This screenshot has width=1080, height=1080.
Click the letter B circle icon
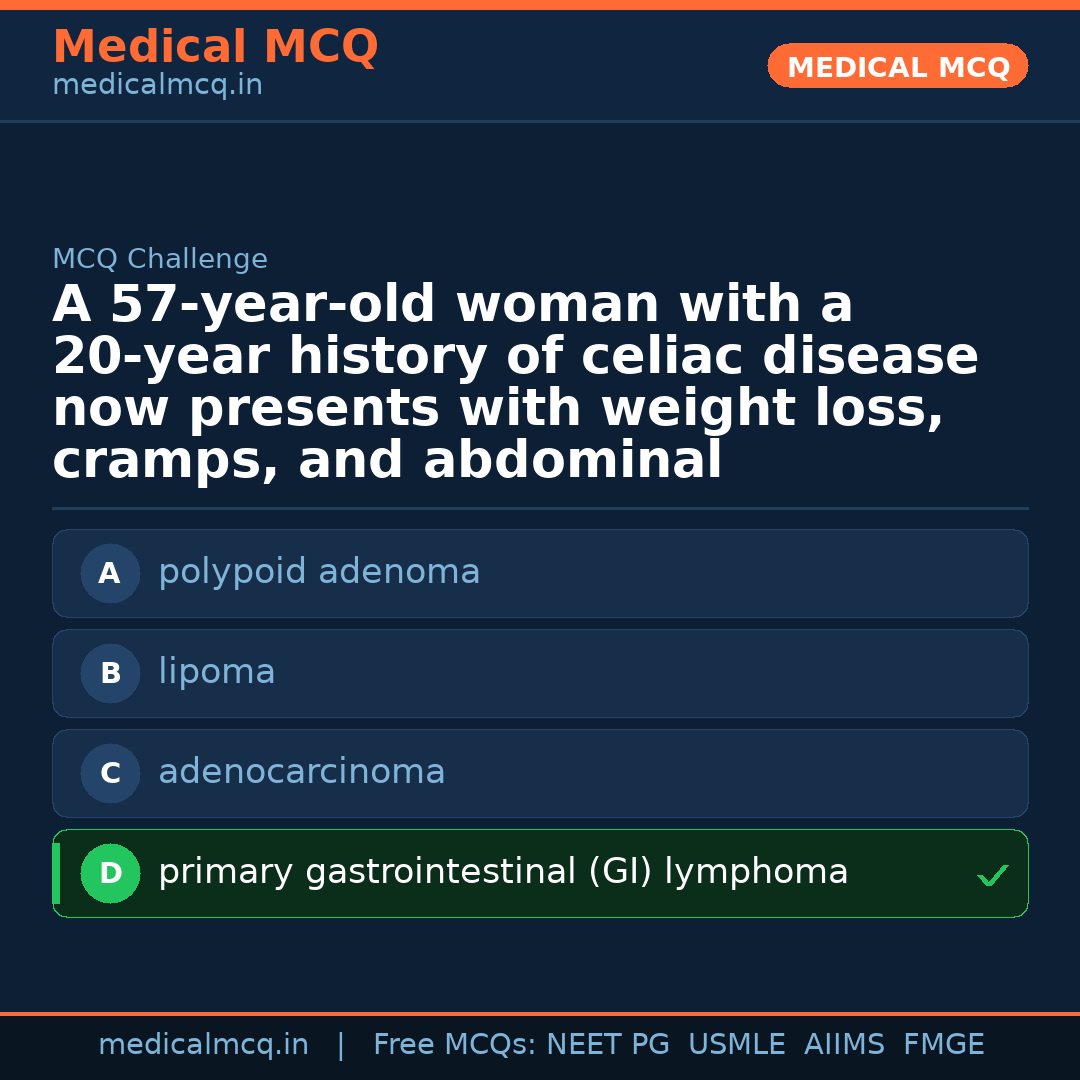(x=110, y=674)
